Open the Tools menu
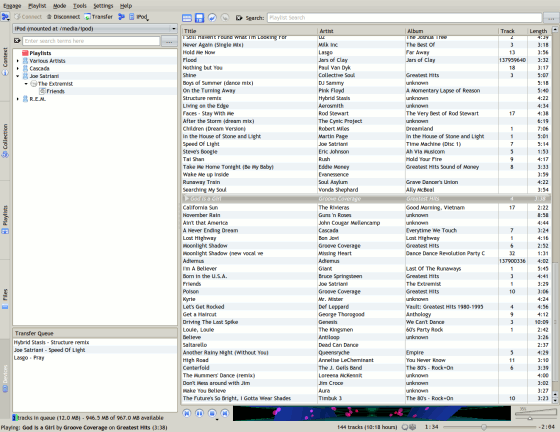 (x=80, y=6)
